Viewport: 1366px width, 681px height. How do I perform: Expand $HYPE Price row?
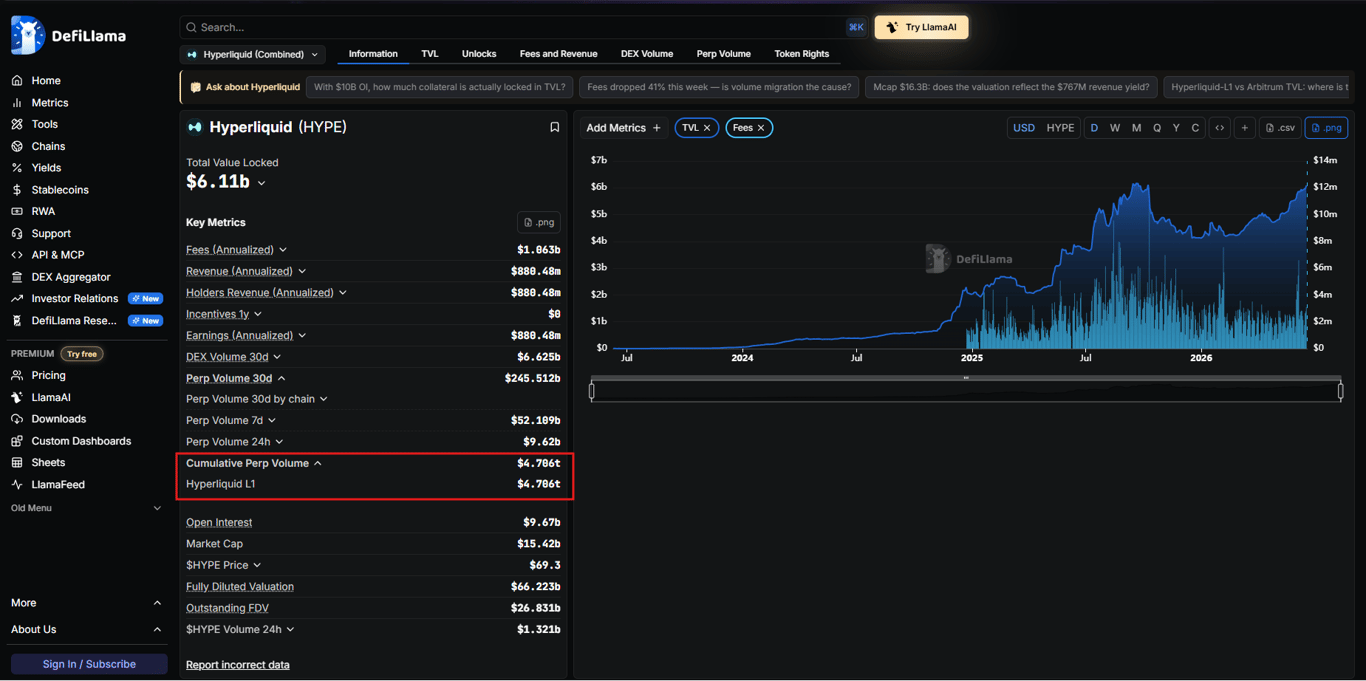[257, 566]
